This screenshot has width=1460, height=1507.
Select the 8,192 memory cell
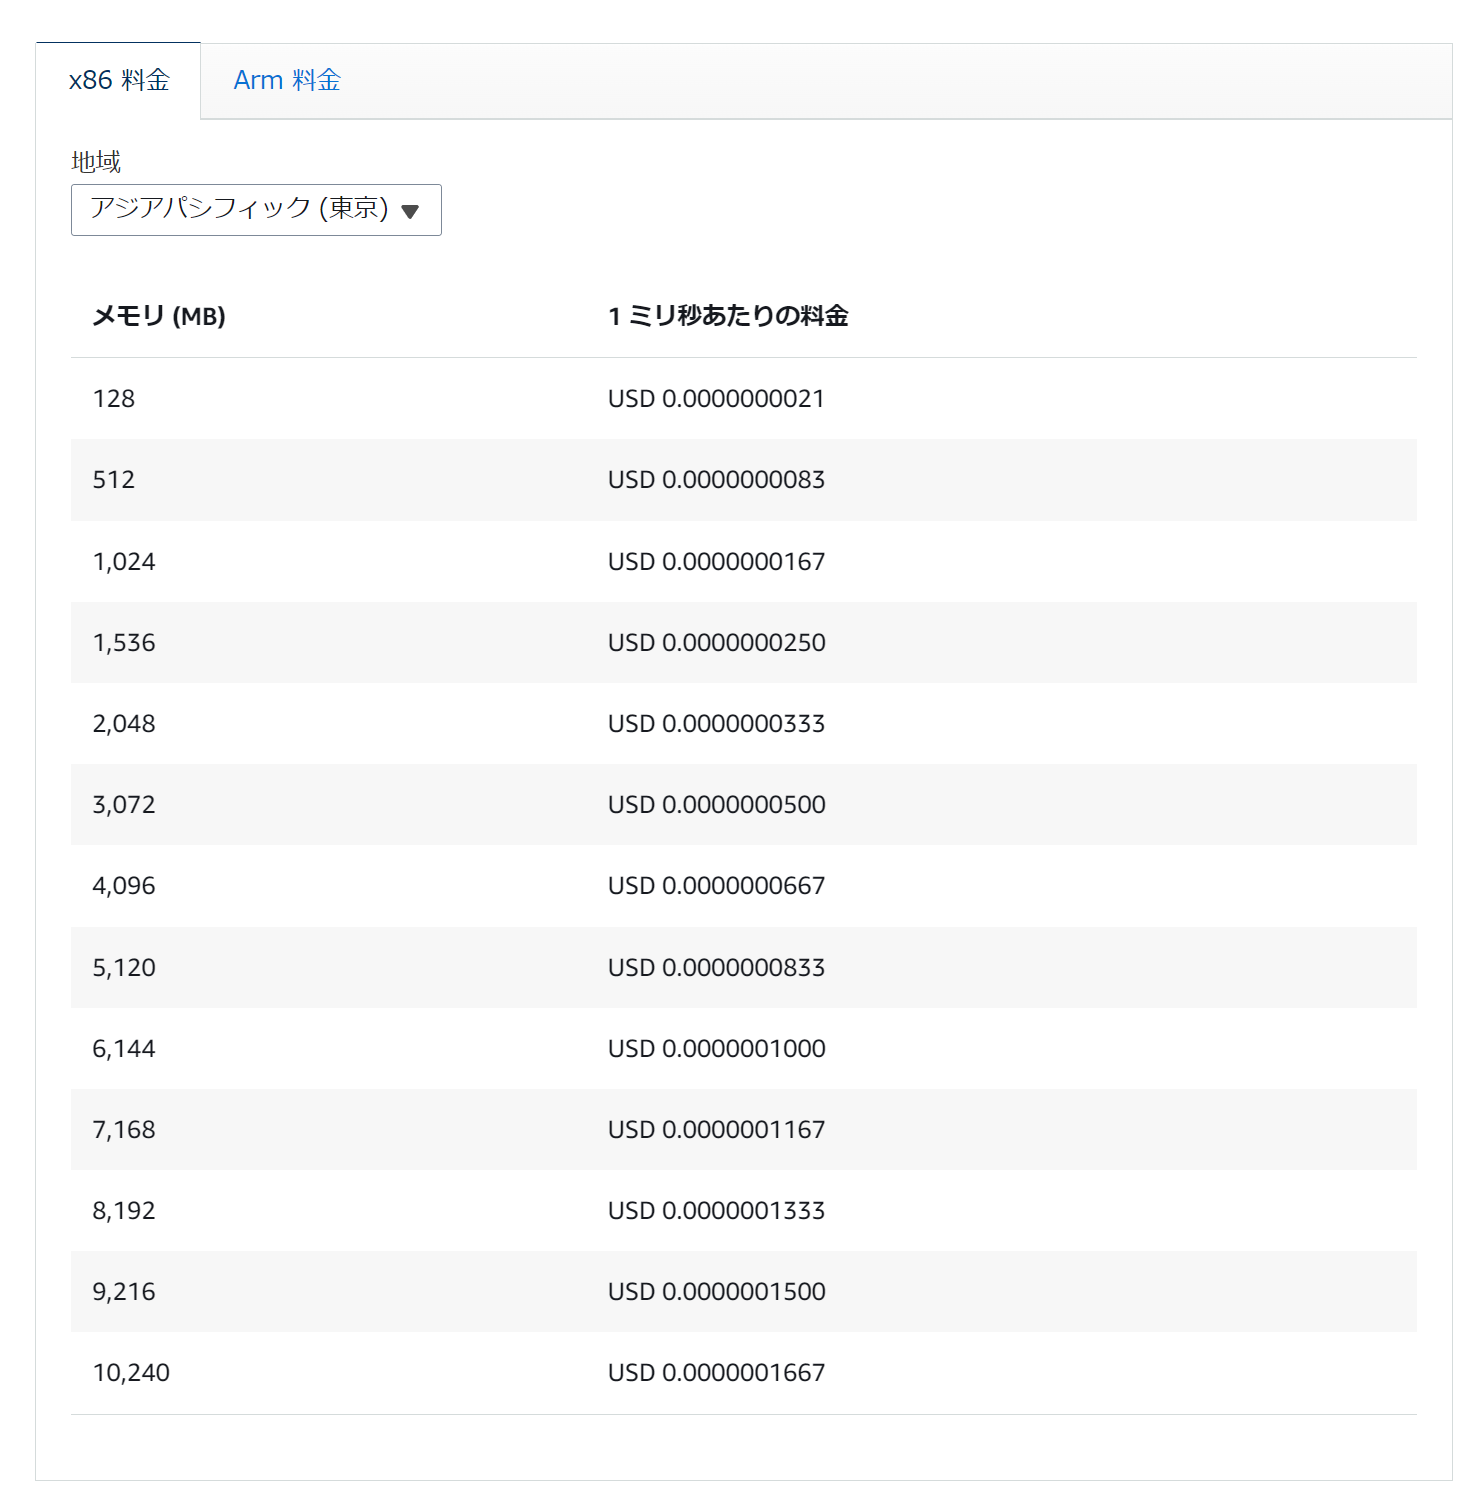pyautogui.click(x=124, y=1210)
